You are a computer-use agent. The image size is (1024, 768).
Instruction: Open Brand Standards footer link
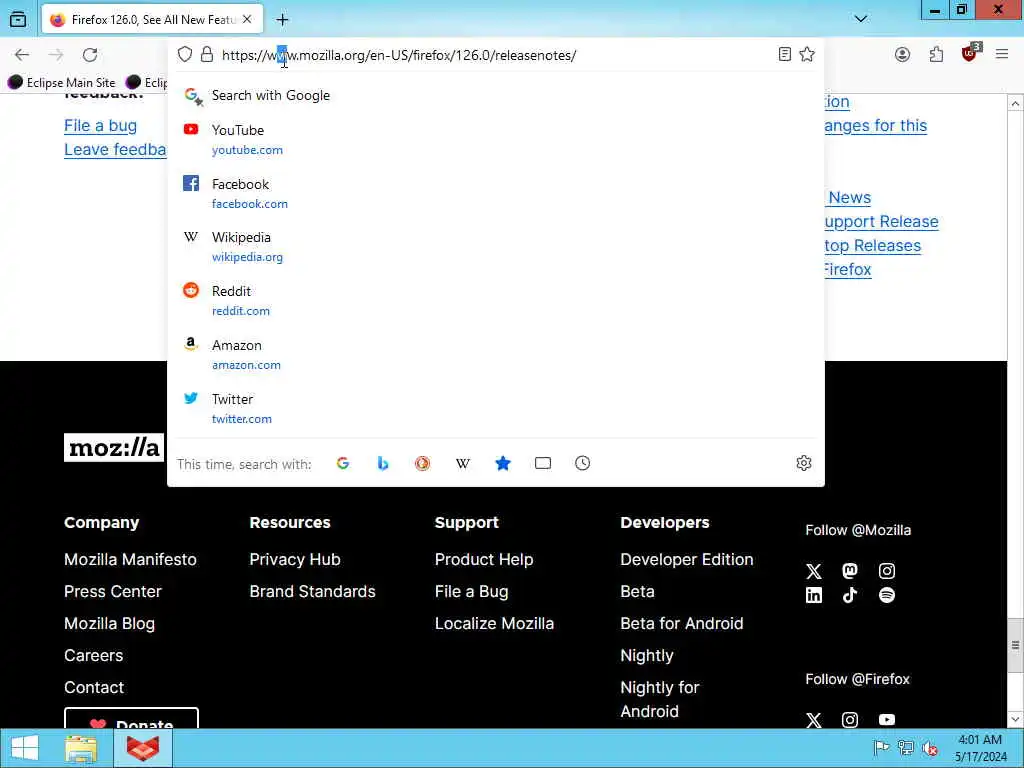(312, 591)
